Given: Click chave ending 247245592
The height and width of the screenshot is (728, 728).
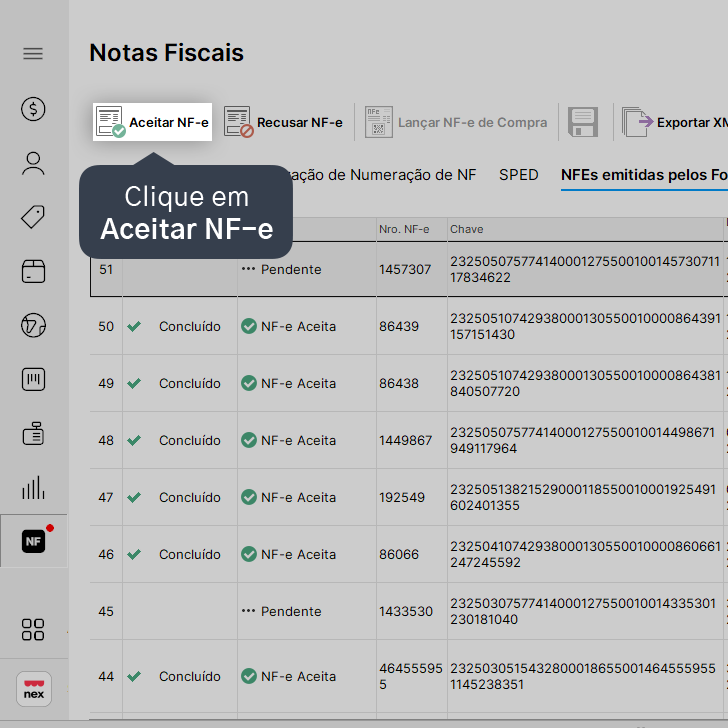Looking at the screenshot, I should click(585, 554).
